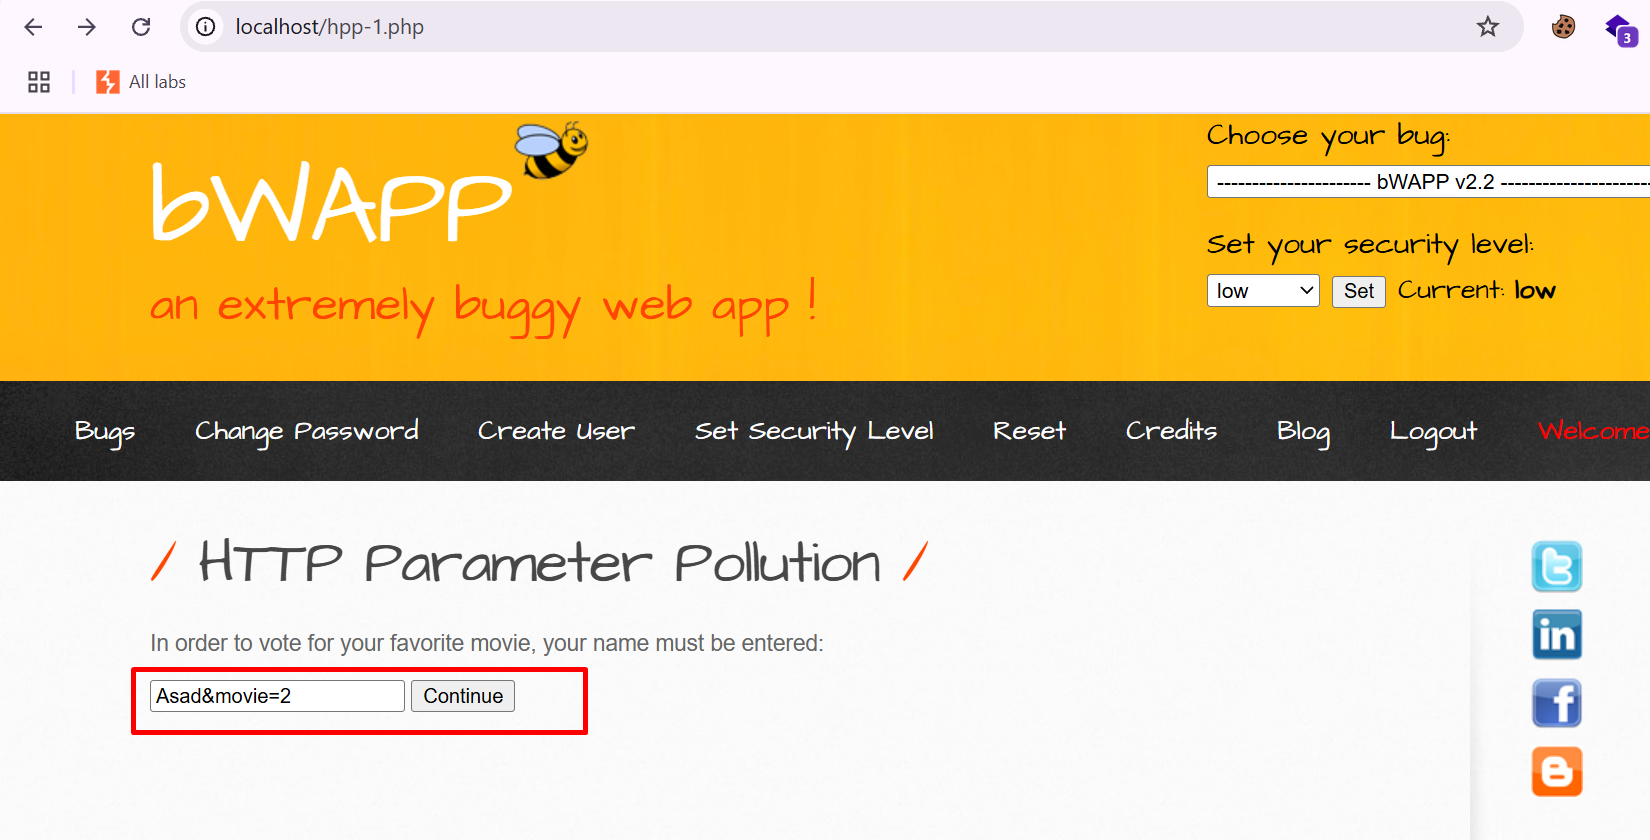Reload the page with refresh icon
1650x840 pixels.
point(141,27)
